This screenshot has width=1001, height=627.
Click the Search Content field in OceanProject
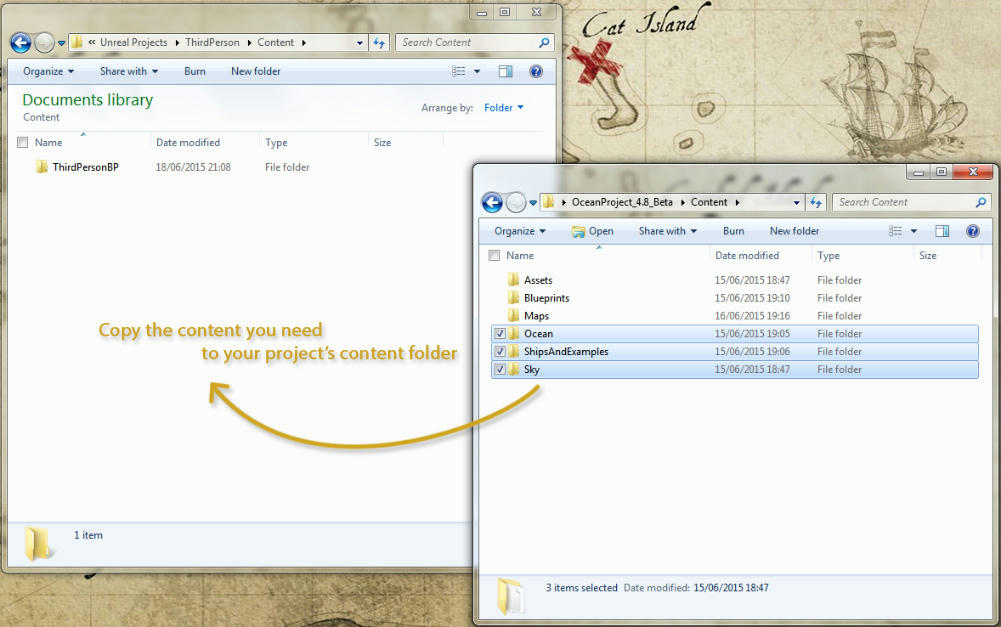tap(902, 202)
